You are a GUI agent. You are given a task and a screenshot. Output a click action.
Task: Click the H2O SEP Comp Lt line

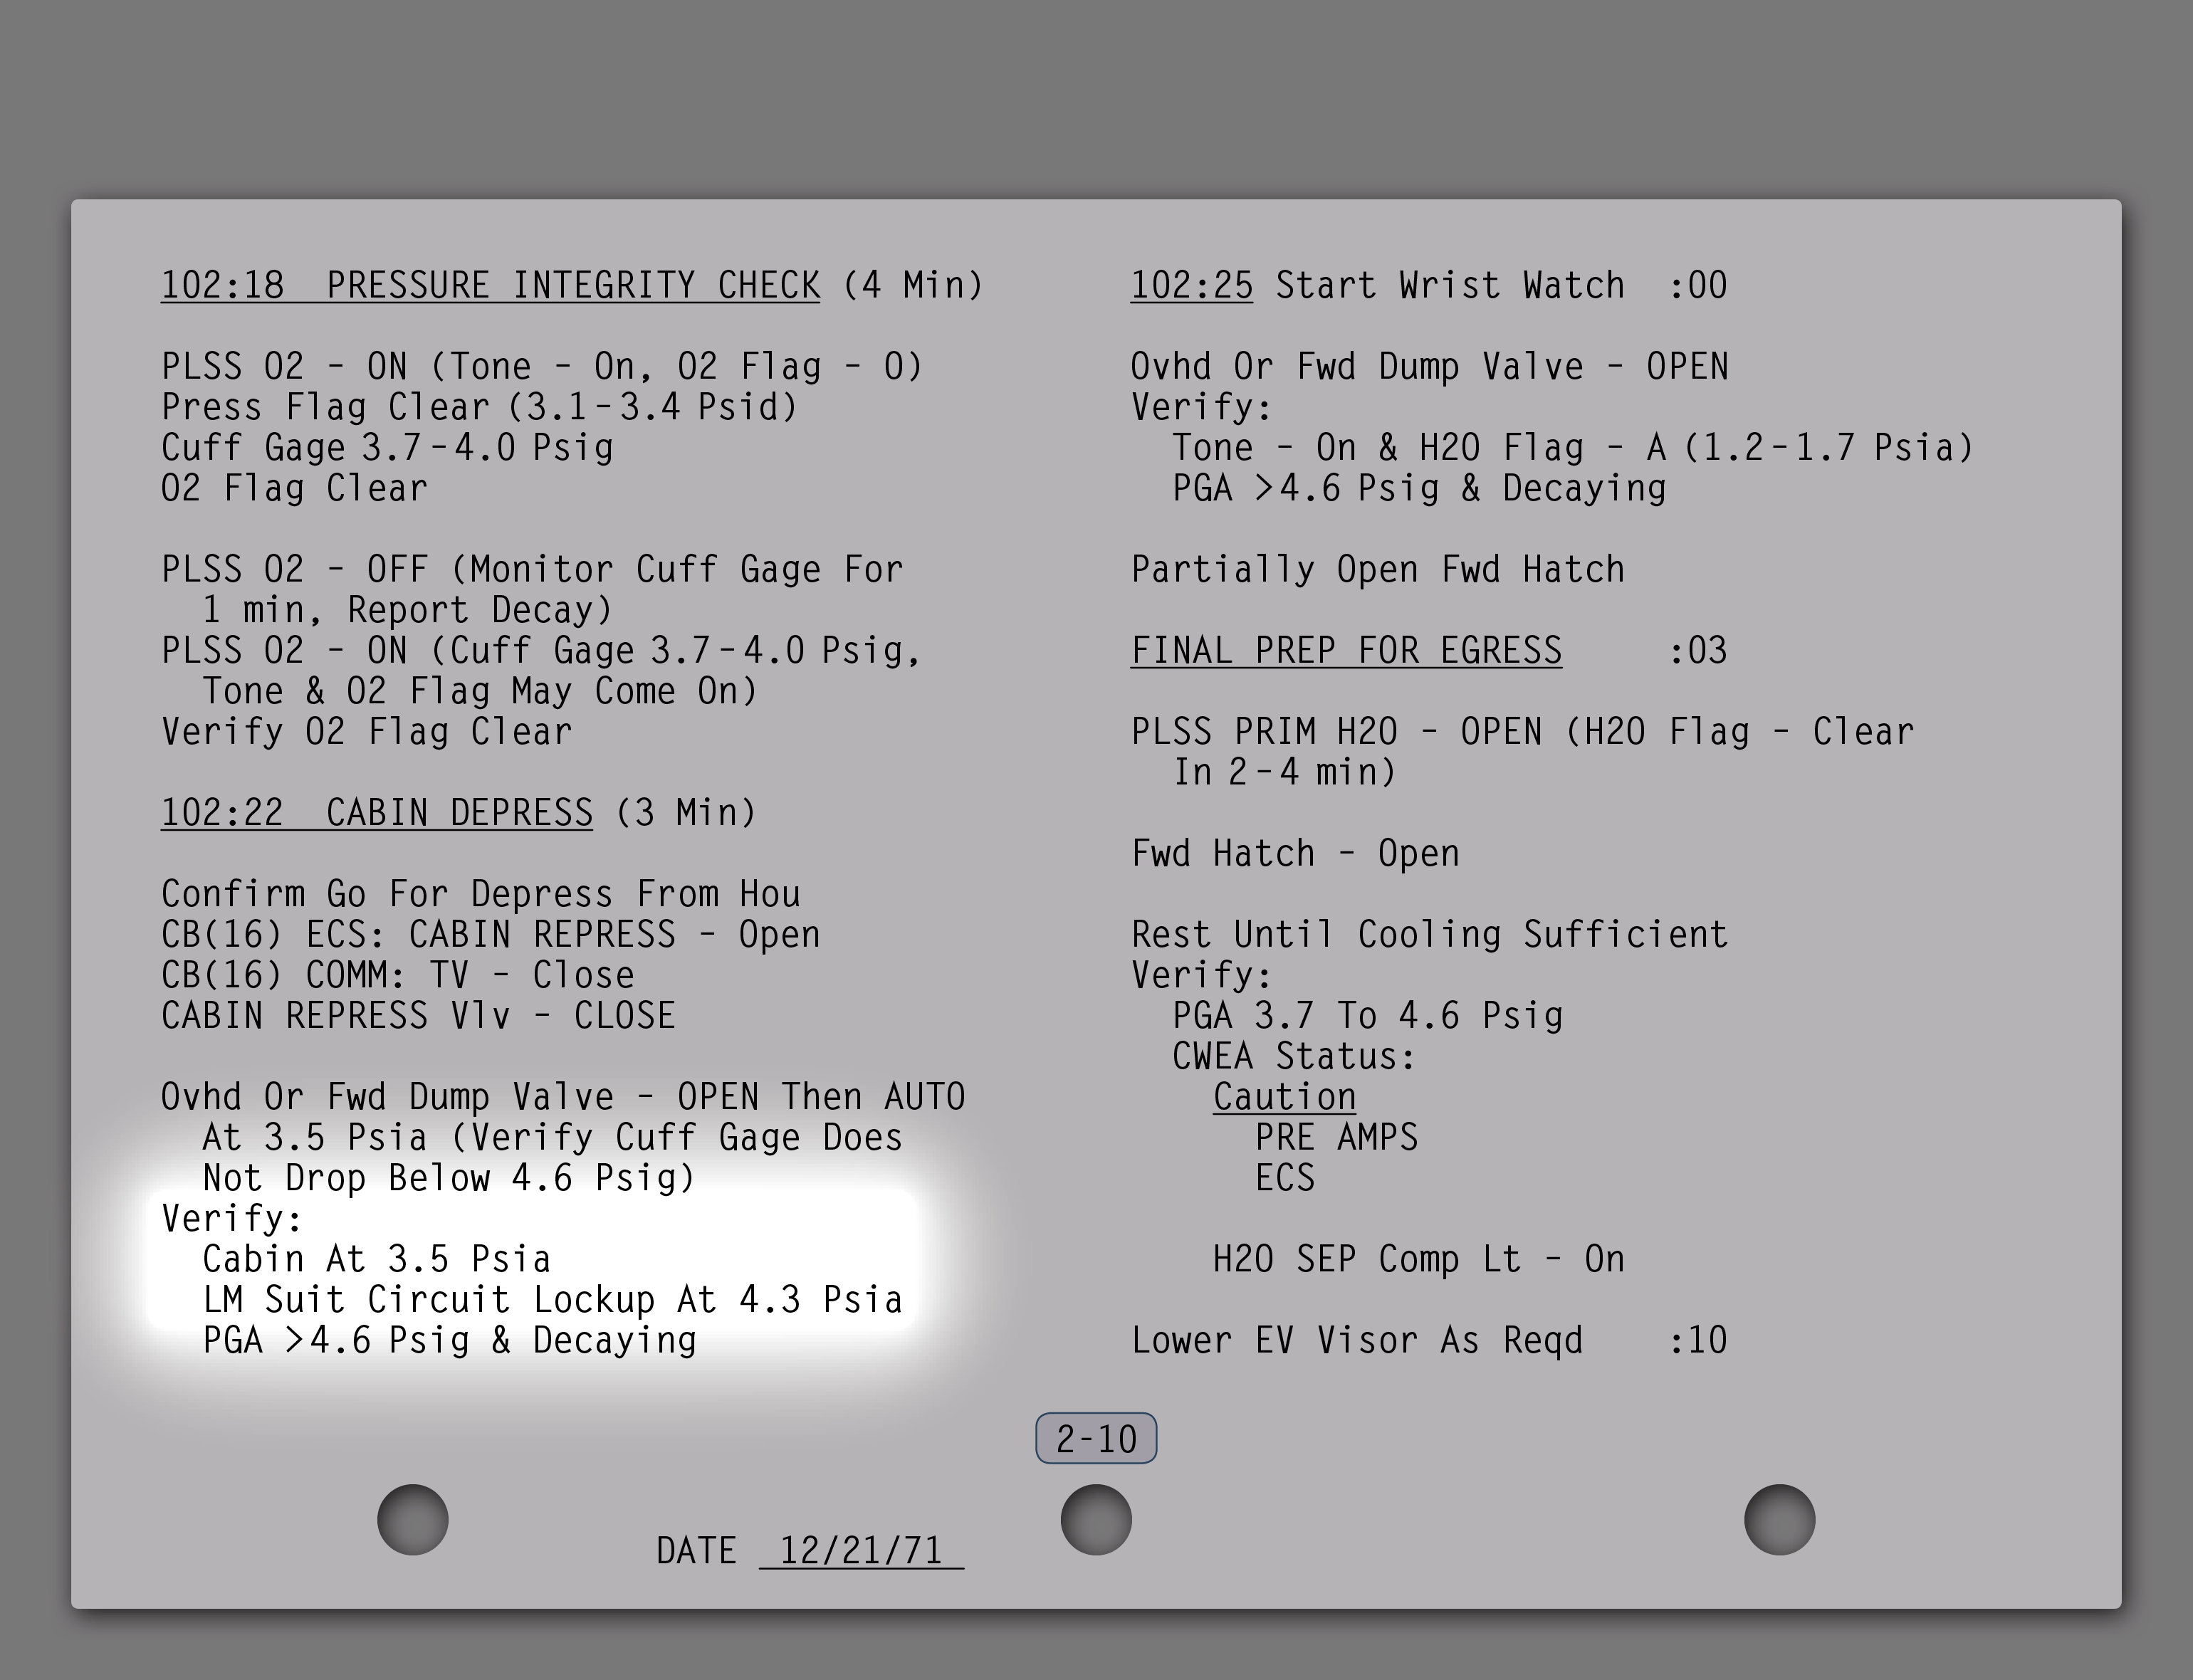tap(1418, 1259)
